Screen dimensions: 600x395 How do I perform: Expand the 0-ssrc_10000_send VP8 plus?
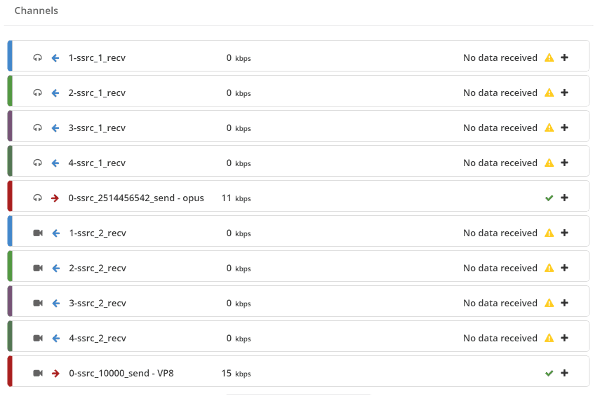564,373
